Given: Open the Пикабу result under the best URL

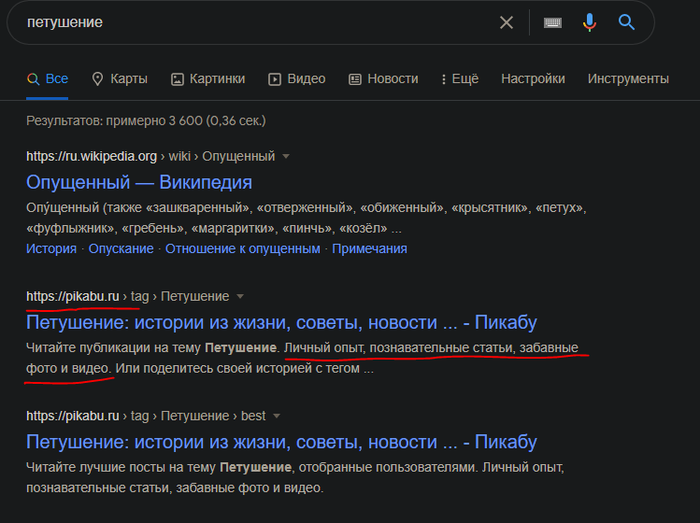Looking at the screenshot, I should click(x=281, y=442).
